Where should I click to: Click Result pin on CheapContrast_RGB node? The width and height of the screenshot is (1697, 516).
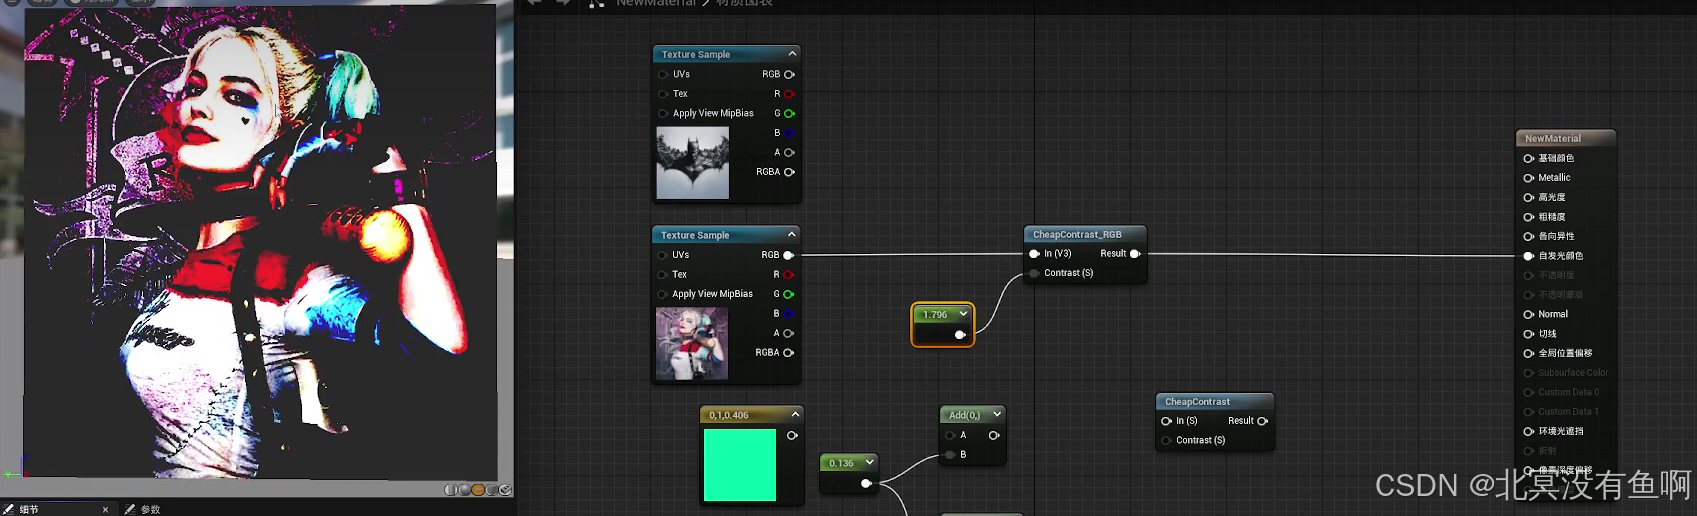(x=1135, y=254)
